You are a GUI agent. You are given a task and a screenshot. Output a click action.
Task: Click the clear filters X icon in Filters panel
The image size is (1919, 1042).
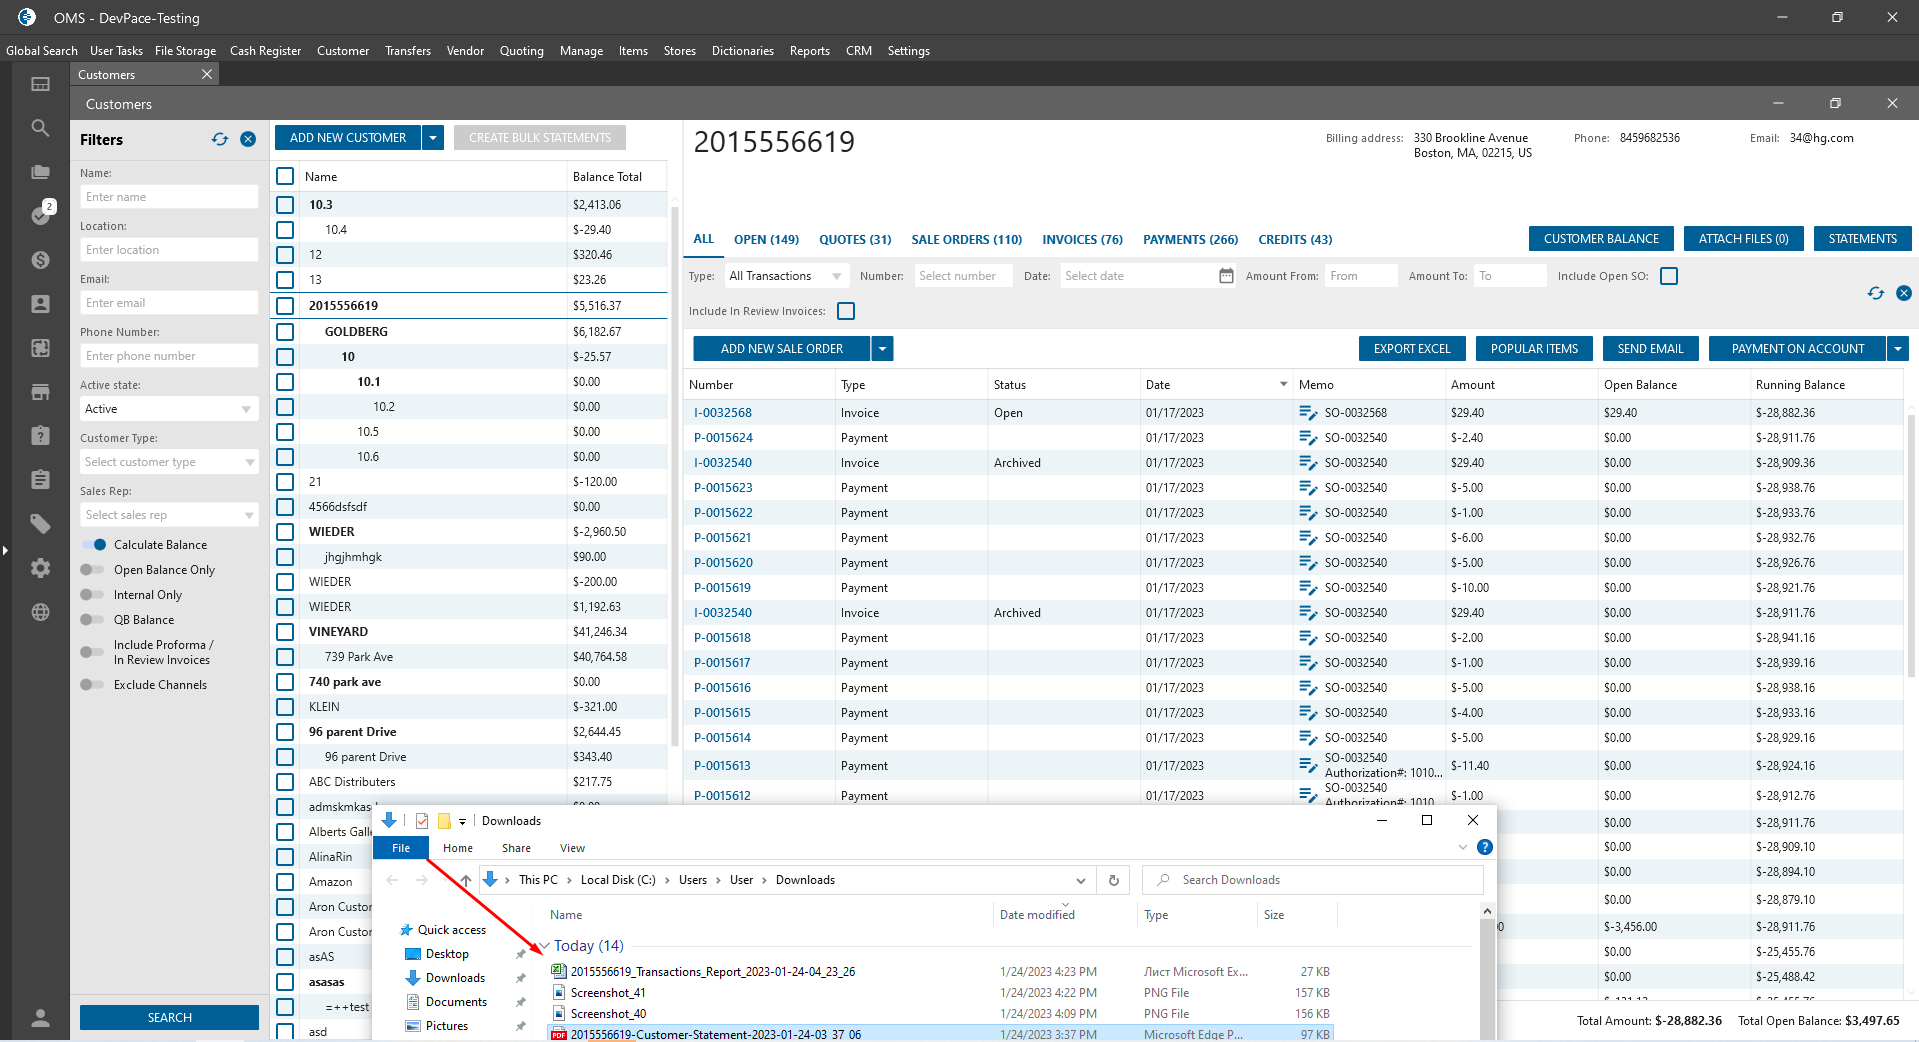[248, 140]
